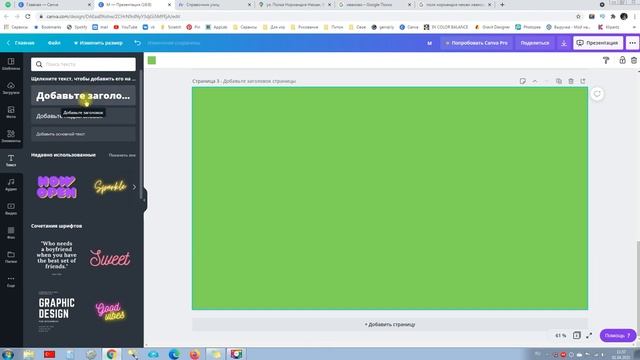The height and width of the screenshot is (360, 640).
Task: Open the Templates tab in the side rail
Action: [x=11, y=63]
